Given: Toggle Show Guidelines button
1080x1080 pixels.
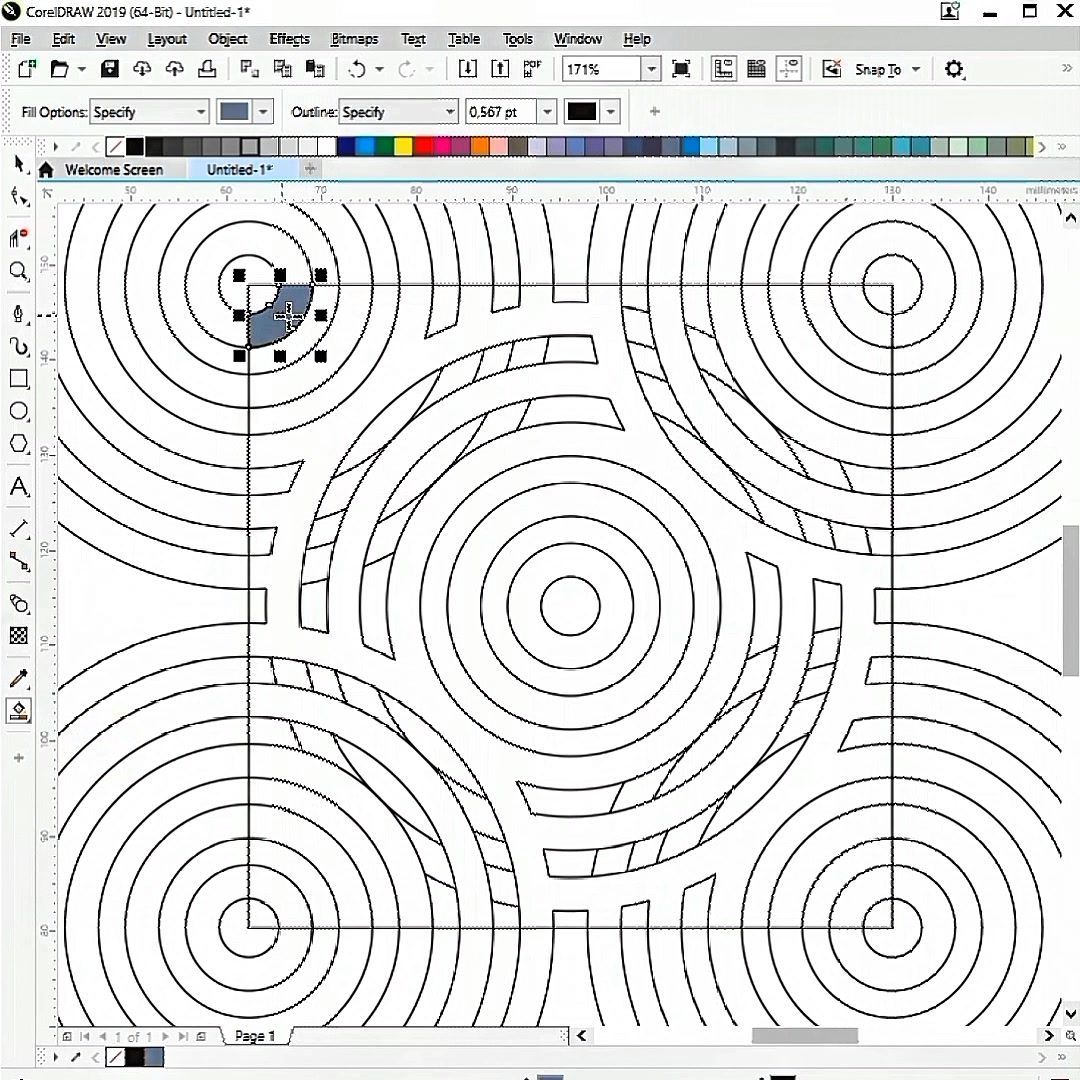Looking at the screenshot, I should [x=789, y=69].
